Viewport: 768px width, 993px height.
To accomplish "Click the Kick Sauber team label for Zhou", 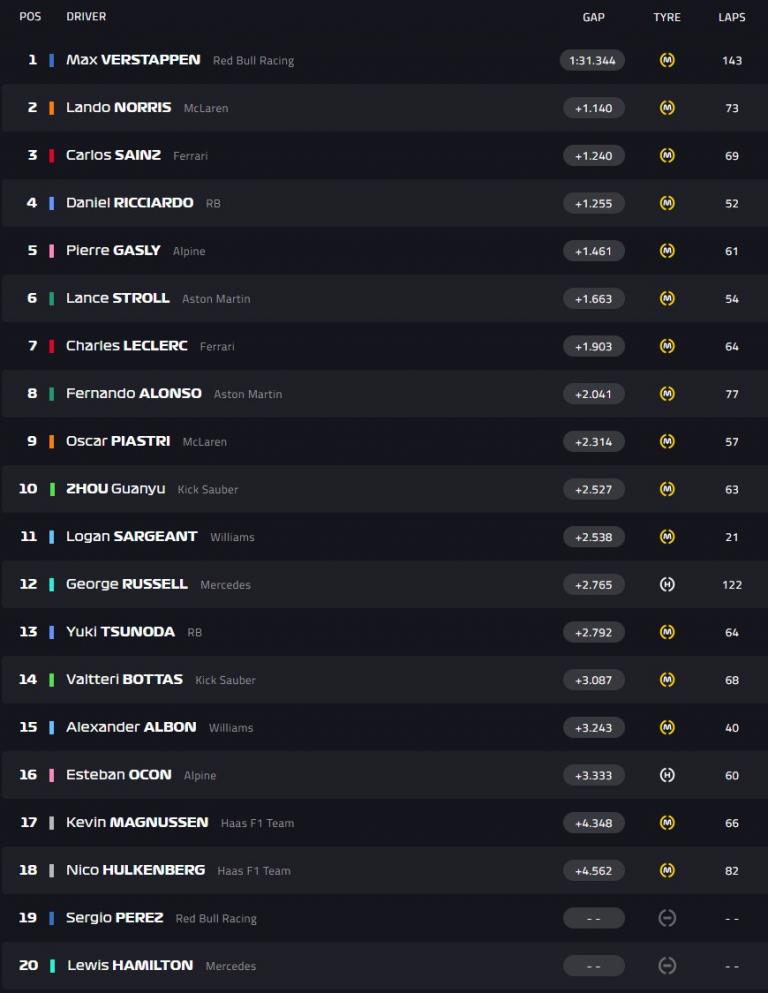I will point(208,490).
